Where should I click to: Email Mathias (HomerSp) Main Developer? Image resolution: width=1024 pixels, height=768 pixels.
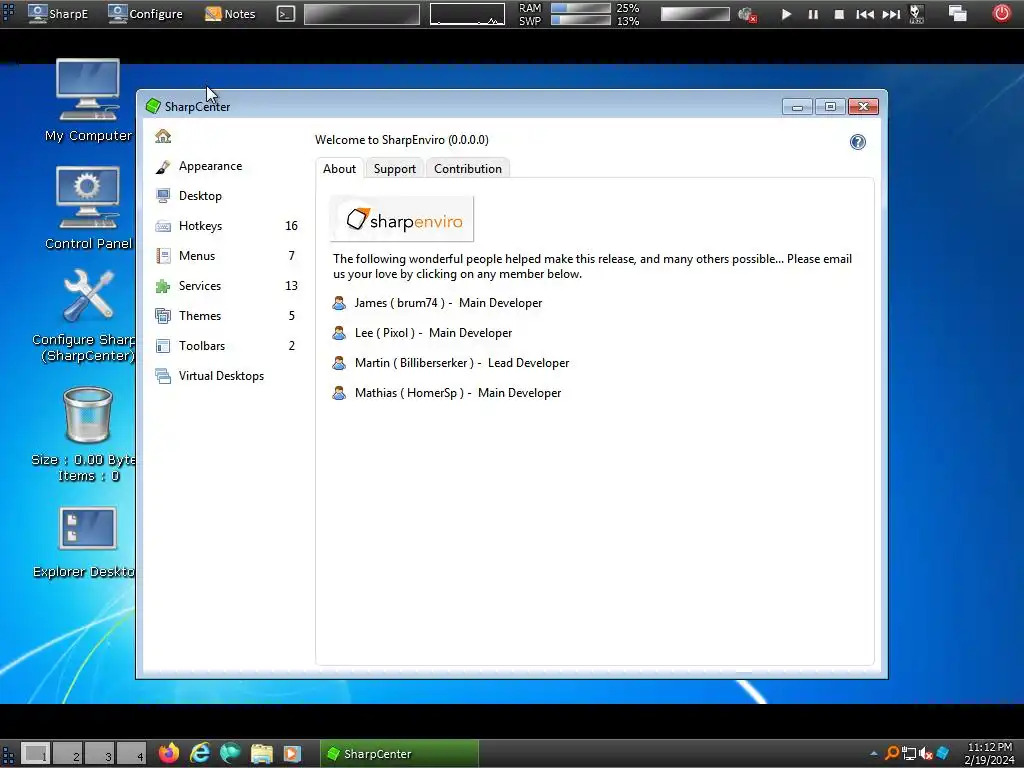[x=447, y=393]
